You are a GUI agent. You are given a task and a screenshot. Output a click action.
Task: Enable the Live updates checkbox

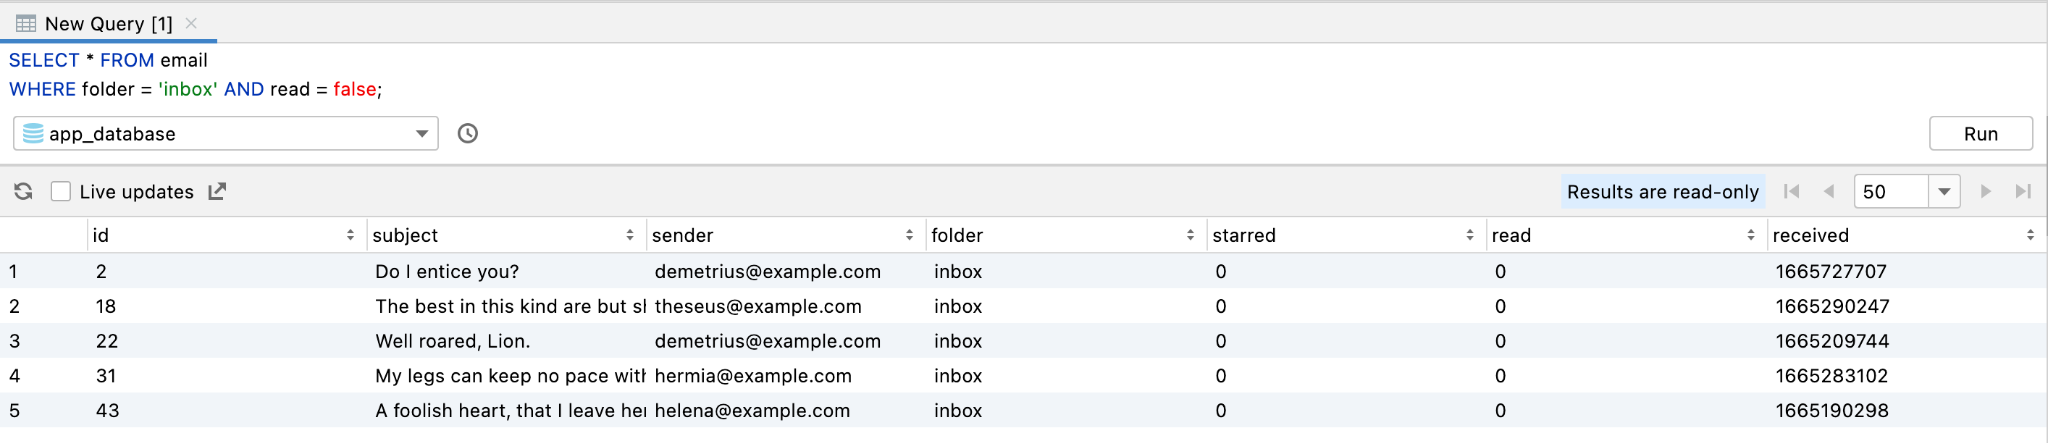[61, 191]
